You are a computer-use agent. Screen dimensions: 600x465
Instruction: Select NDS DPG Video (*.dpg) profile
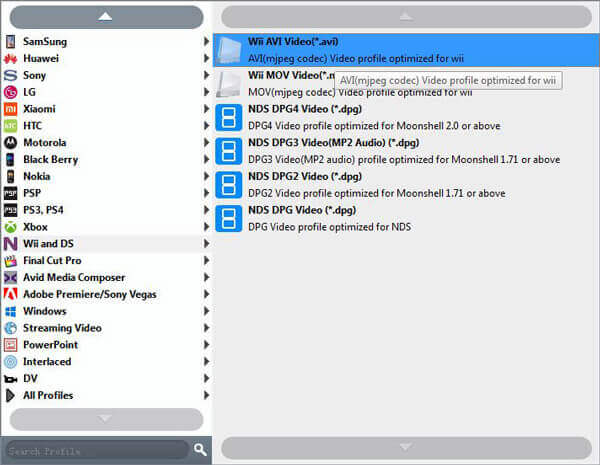tap(406, 219)
